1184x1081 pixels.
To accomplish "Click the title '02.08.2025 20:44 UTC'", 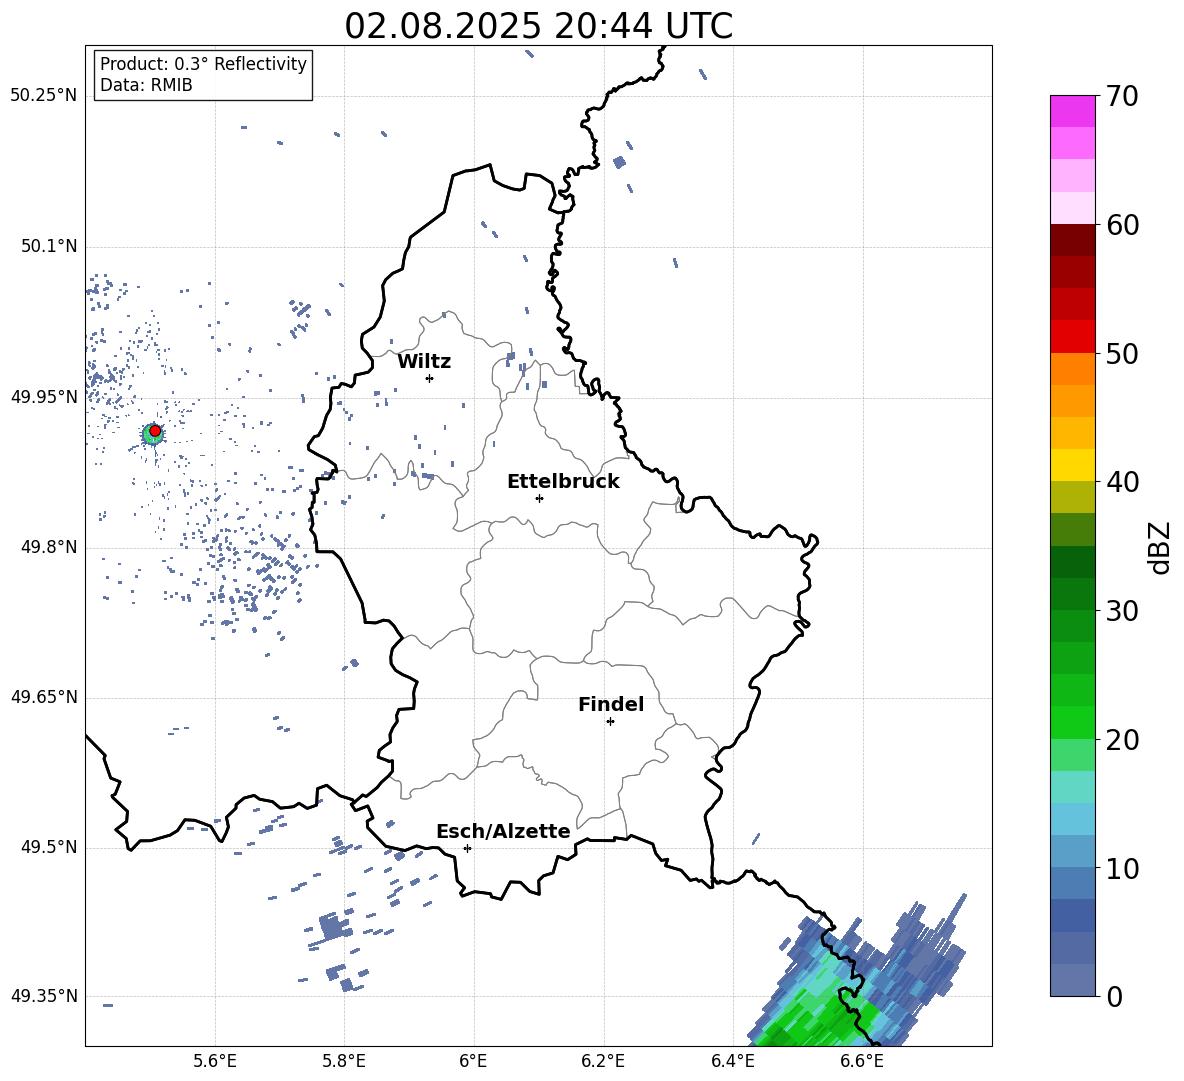I will point(538,26).
